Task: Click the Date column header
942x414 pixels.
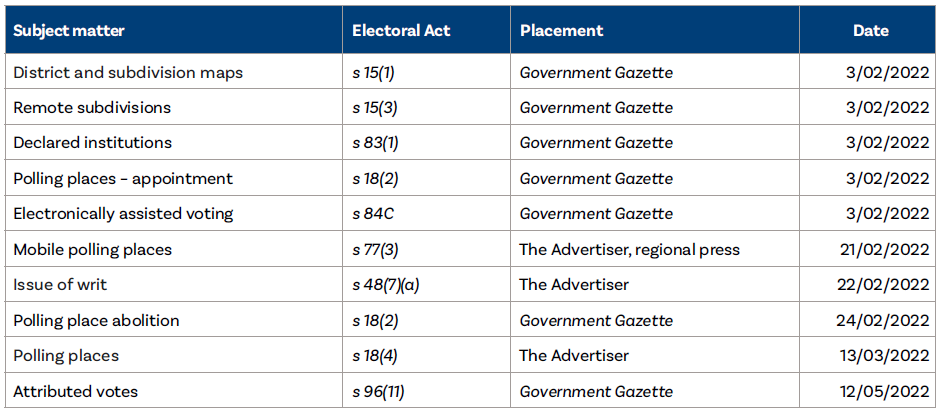Action: point(870,30)
